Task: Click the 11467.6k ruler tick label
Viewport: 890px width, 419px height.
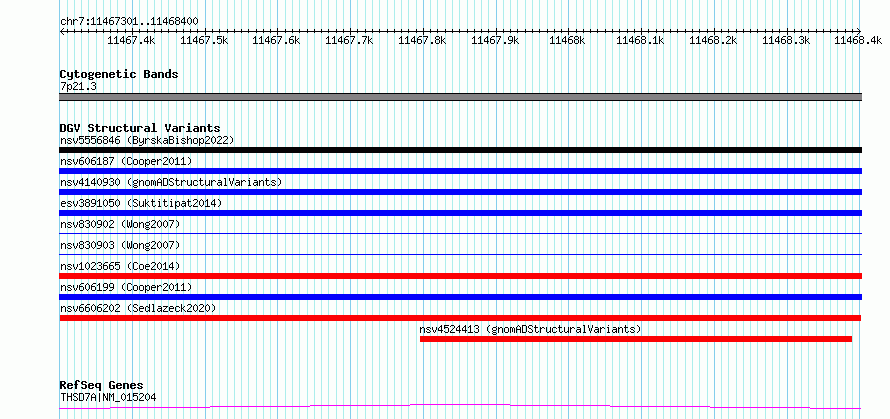Action: click(276, 40)
